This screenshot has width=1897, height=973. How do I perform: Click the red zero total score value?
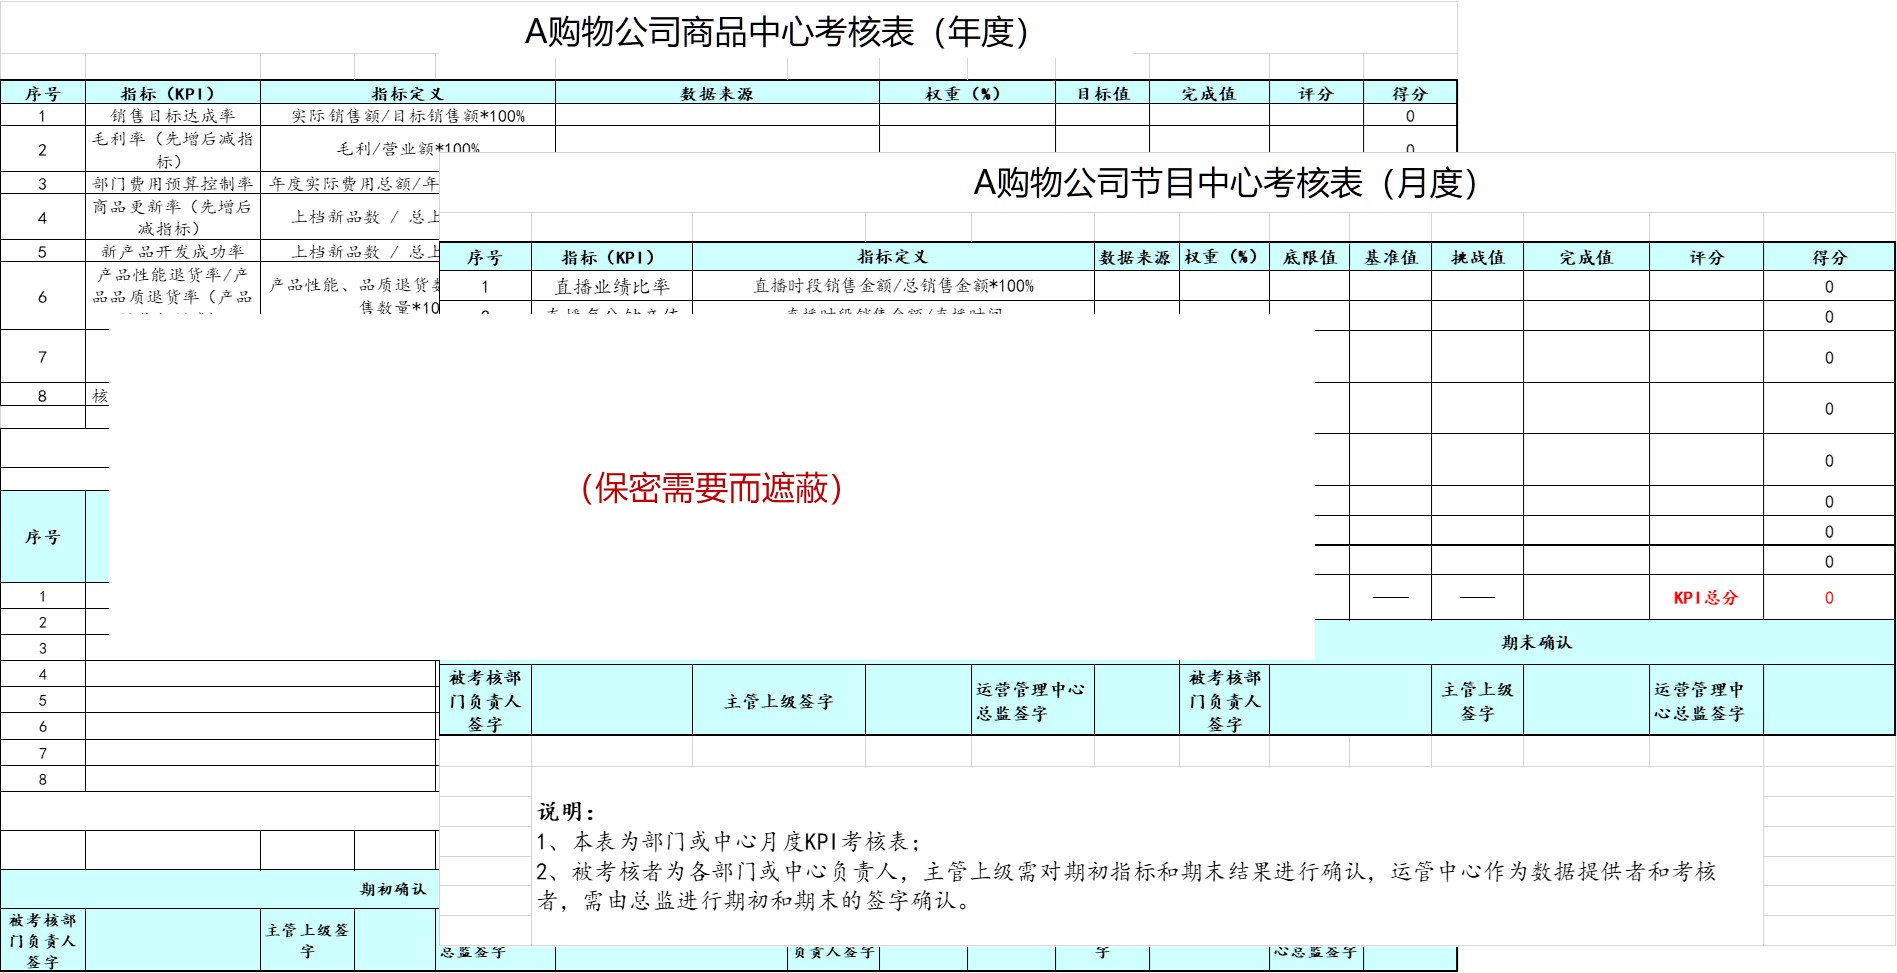1828,598
